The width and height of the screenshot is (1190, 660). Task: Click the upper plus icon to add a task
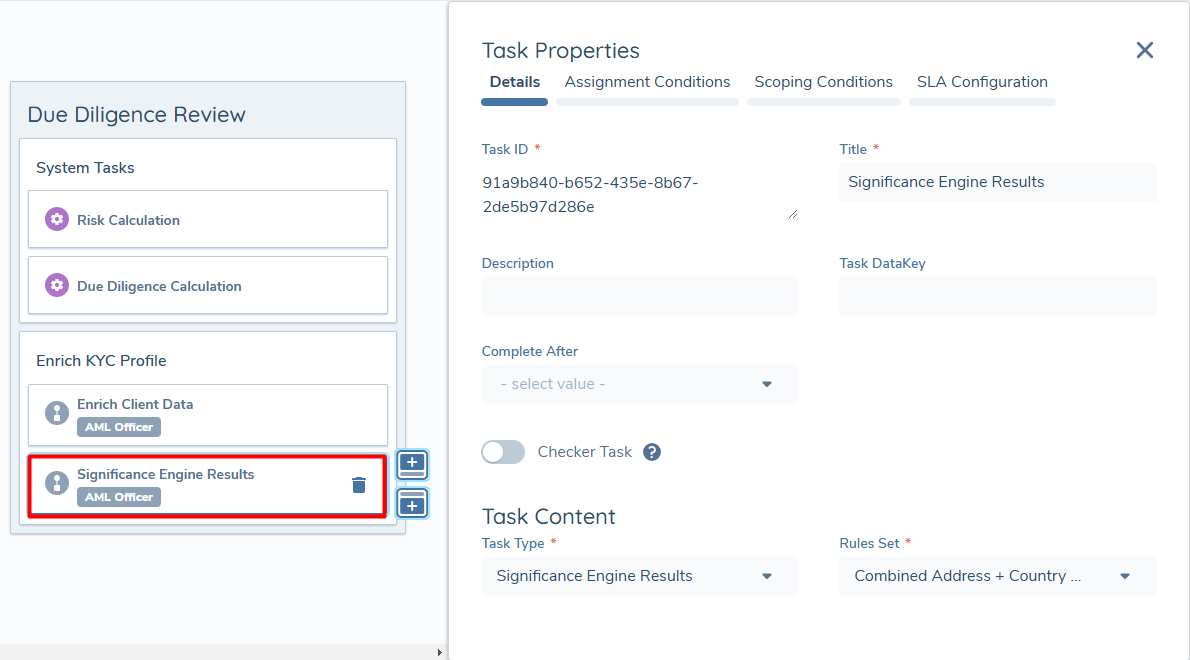coord(412,464)
